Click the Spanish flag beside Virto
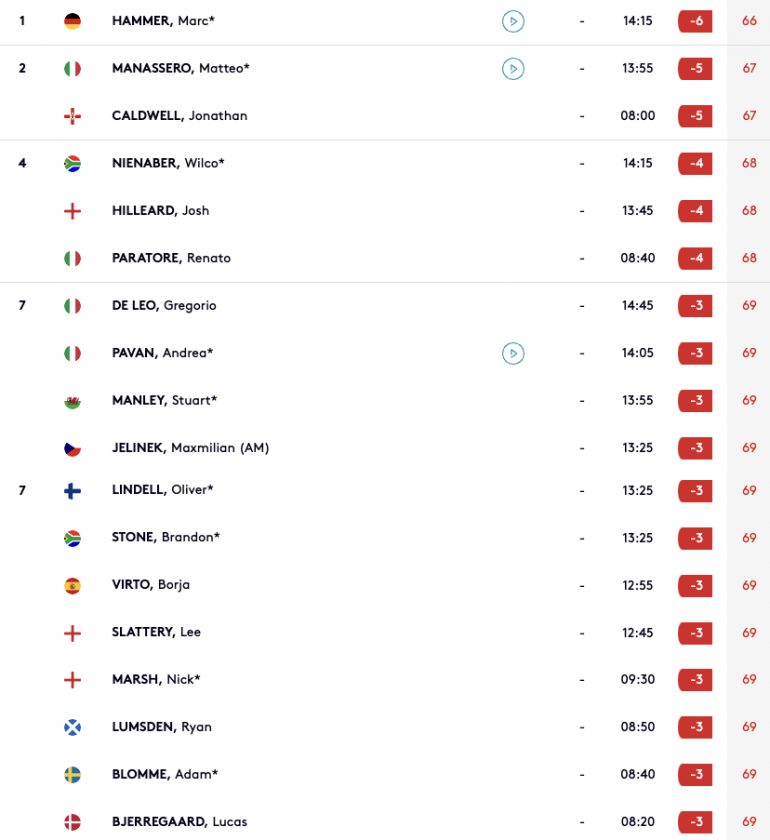 pyautogui.click(x=72, y=586)
